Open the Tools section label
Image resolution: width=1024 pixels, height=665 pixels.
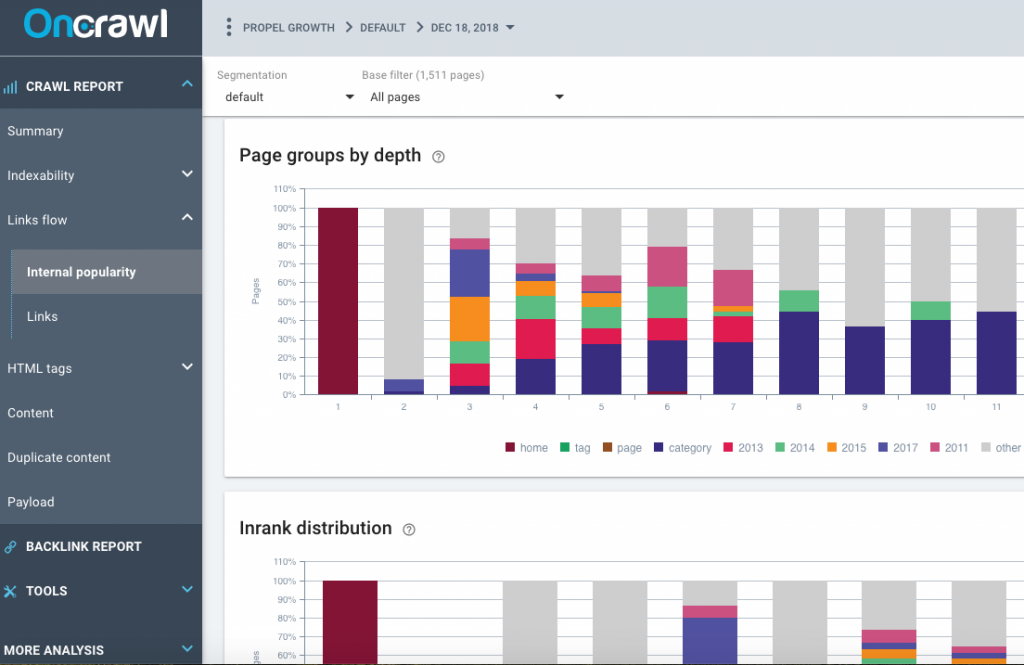tap(46, 591)
